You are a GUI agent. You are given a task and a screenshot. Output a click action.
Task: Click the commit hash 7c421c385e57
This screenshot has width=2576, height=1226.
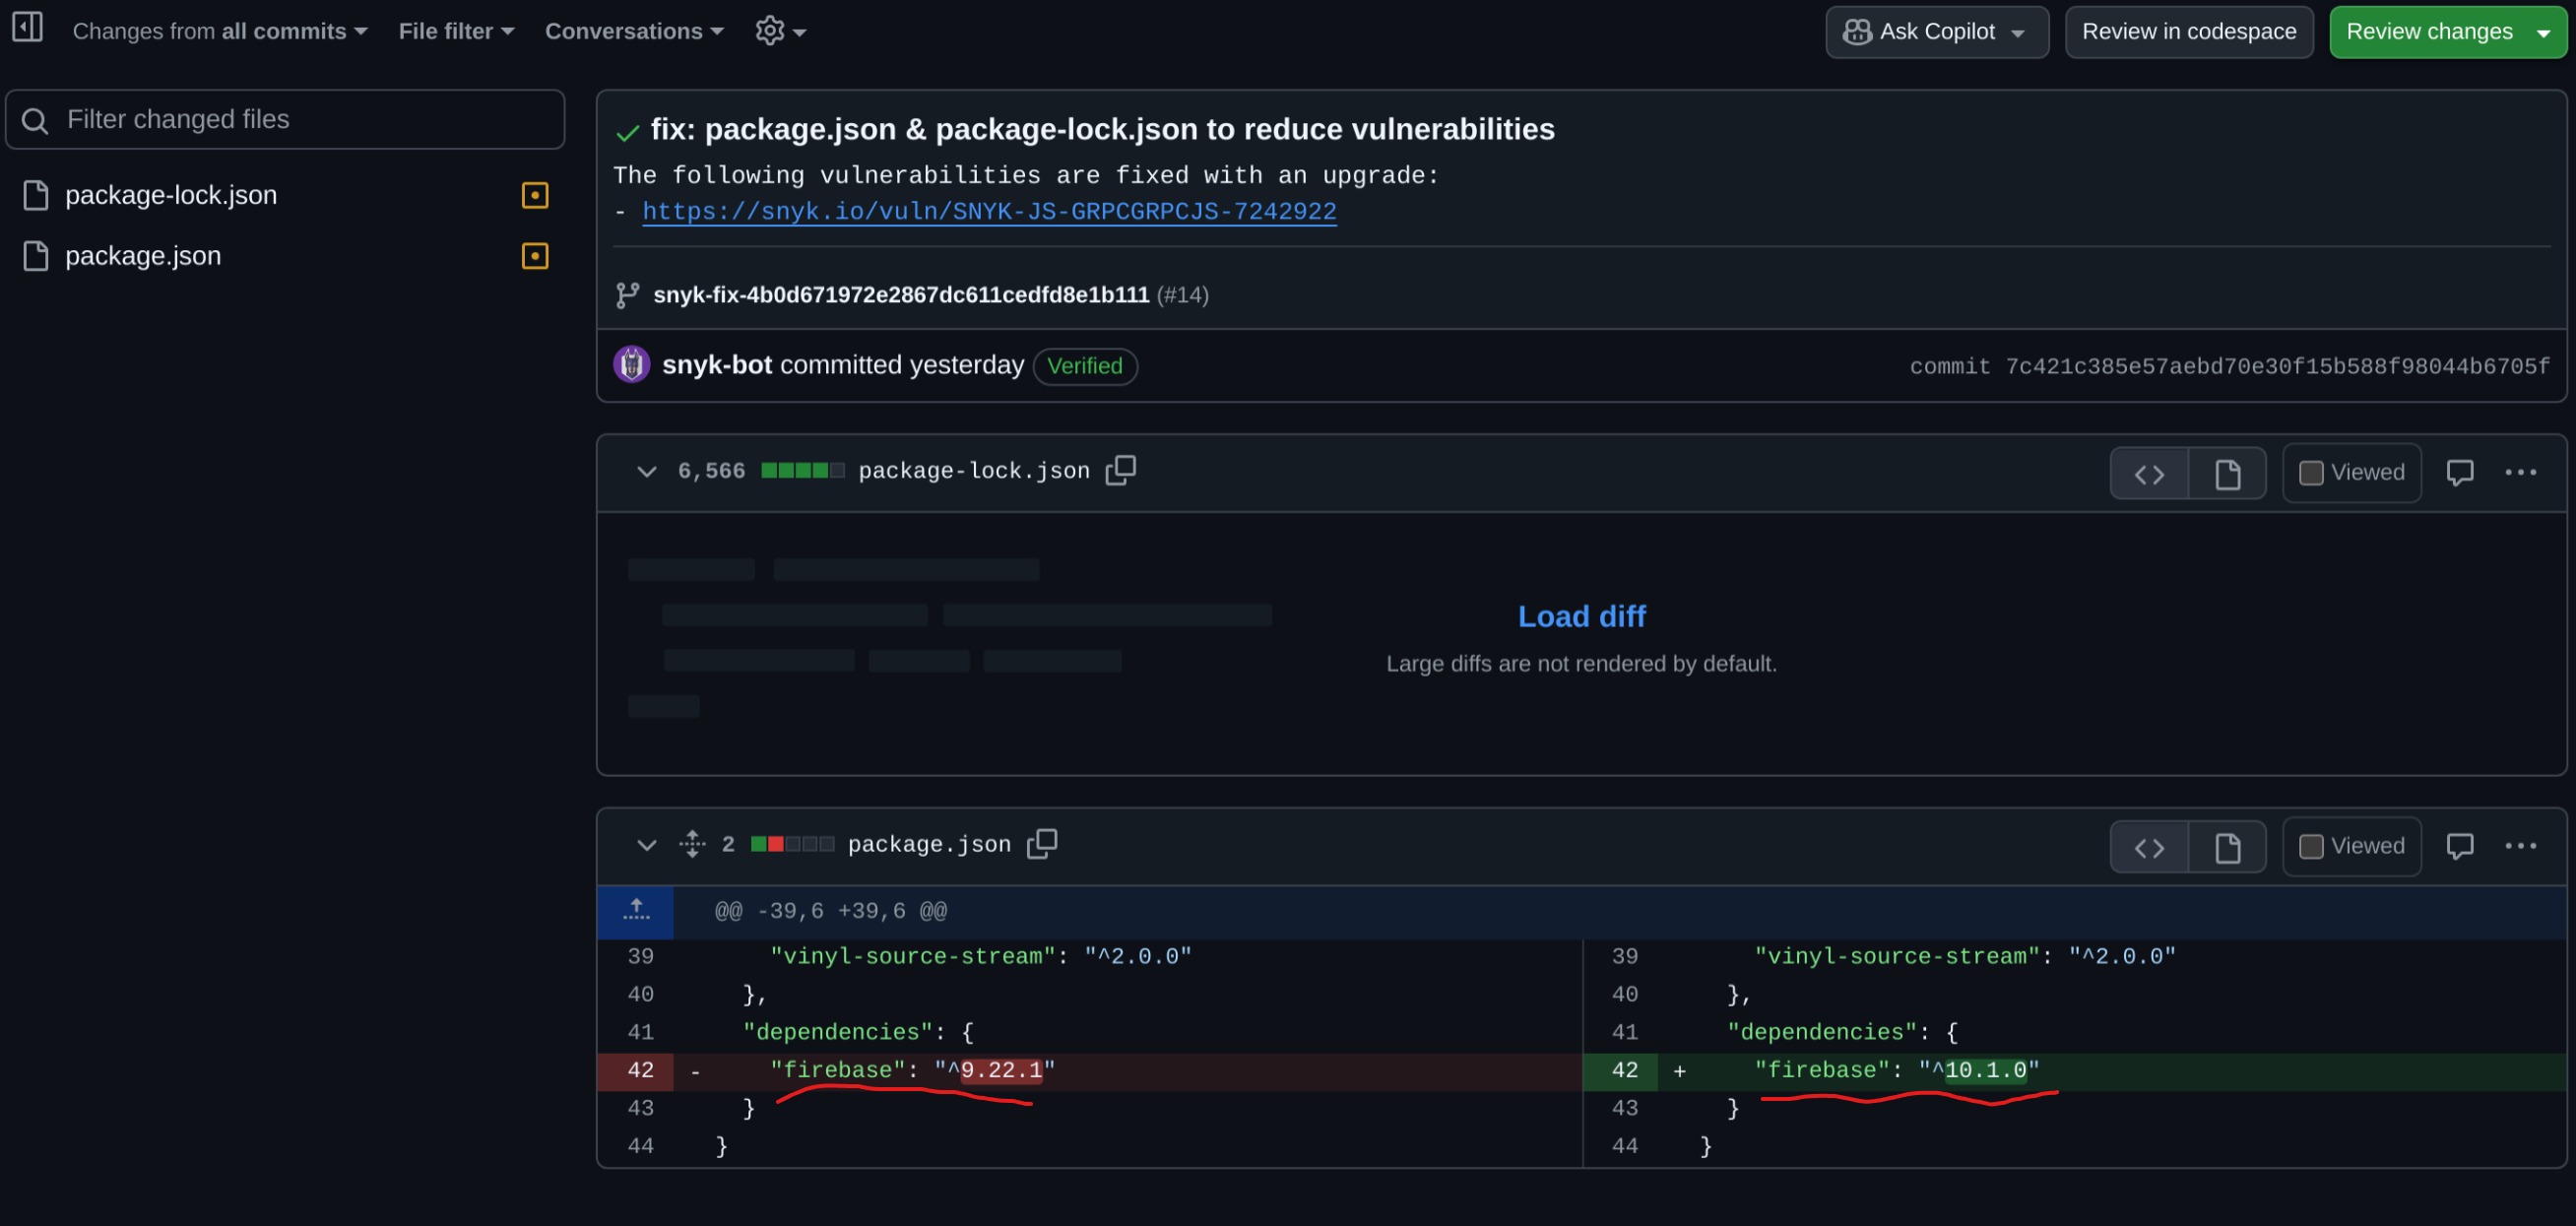2277,367
